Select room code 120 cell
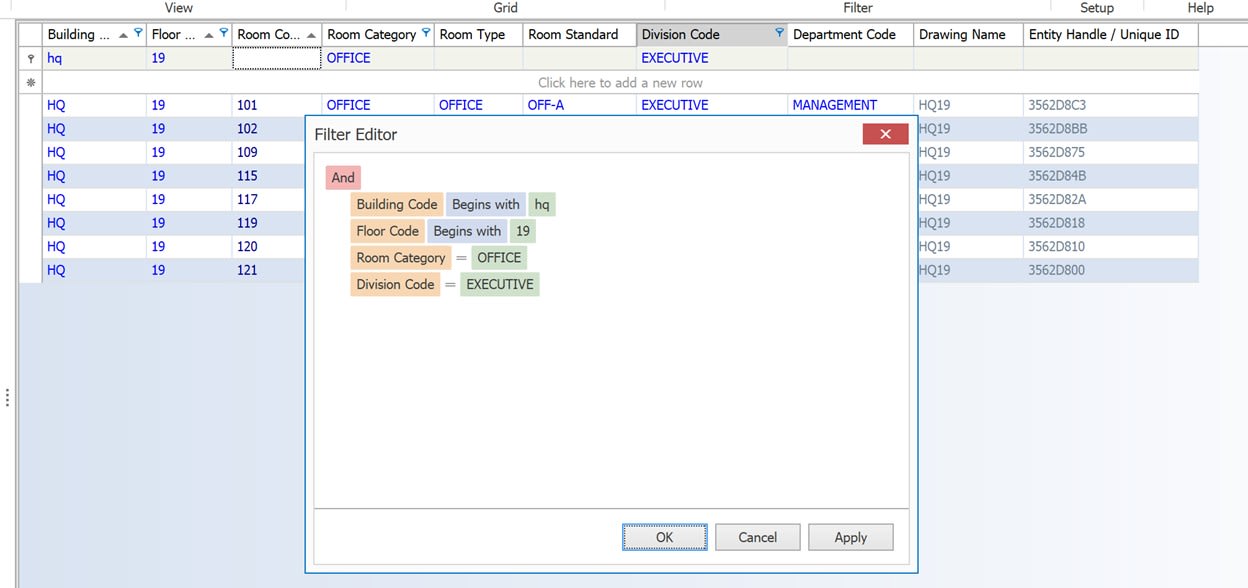The image size is (1248, 588). point(268,246)
